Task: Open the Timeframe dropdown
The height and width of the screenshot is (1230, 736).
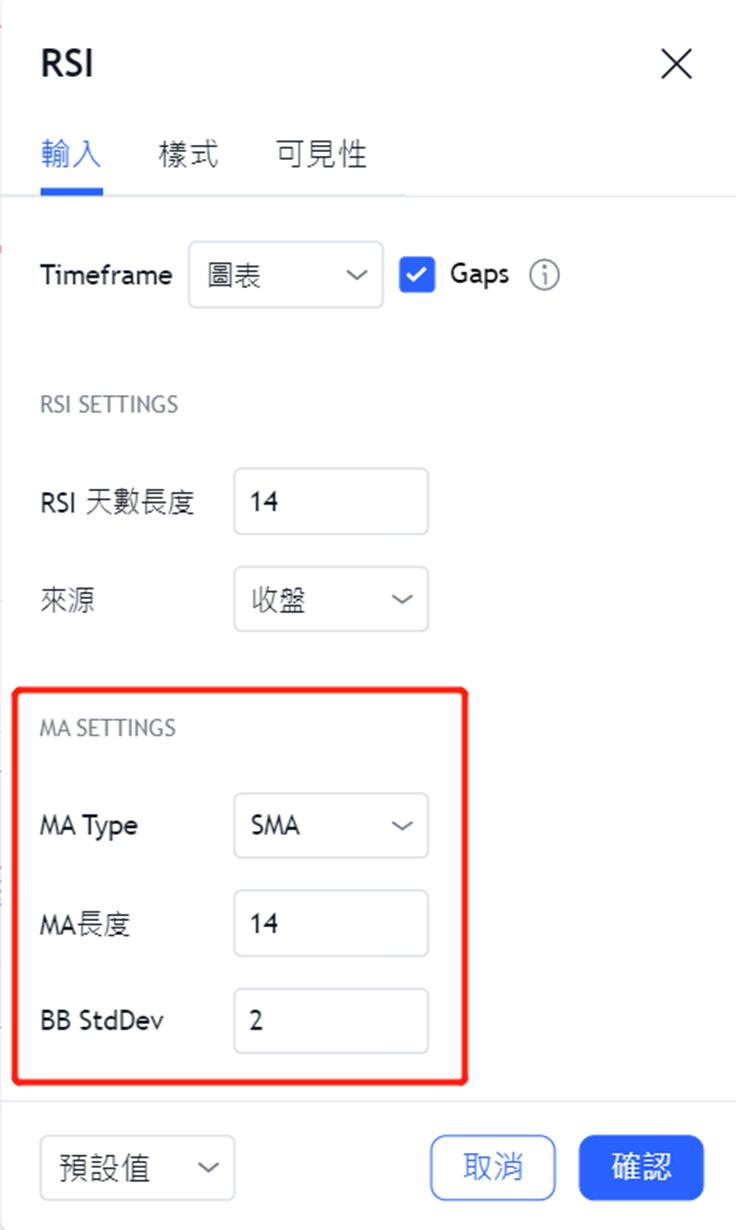Action: pos(285,274)
